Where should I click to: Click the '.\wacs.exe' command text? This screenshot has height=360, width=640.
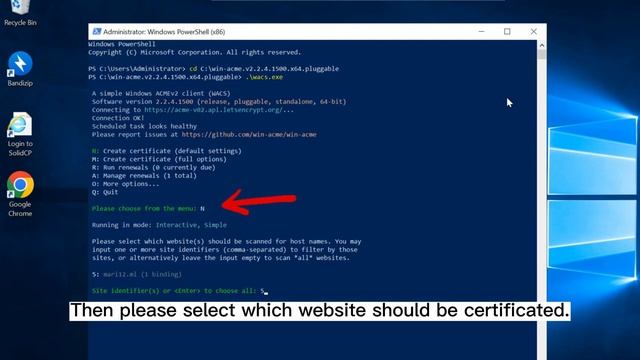264,77
